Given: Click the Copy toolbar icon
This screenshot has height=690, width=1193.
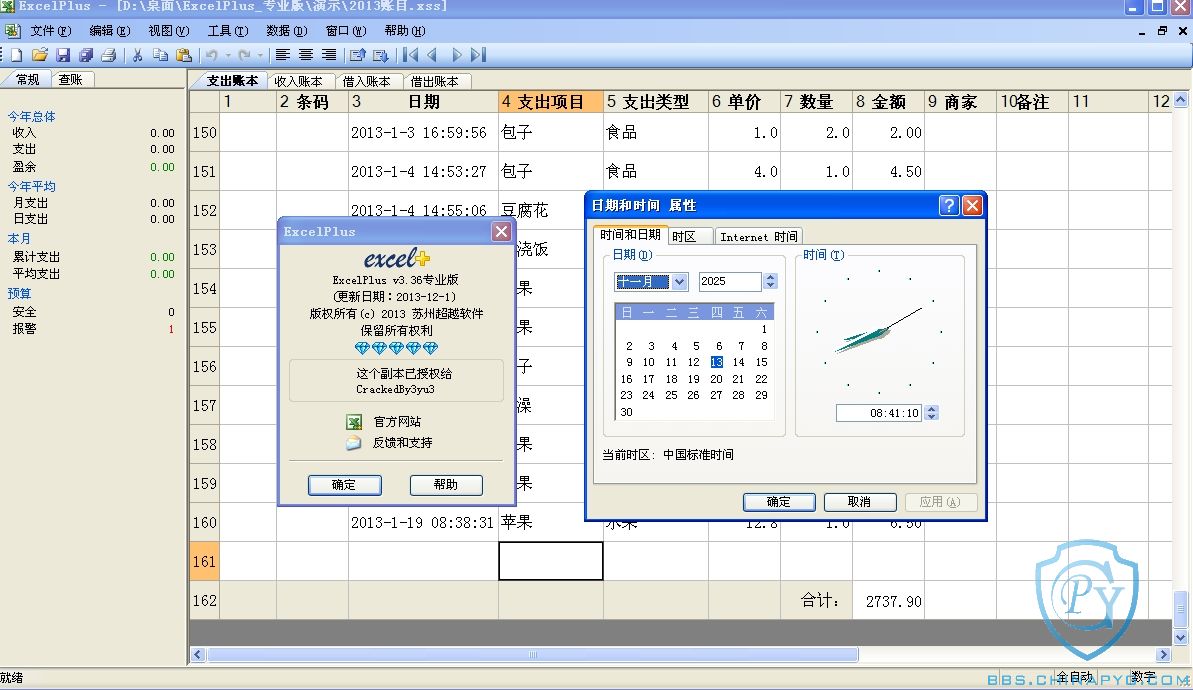Looking at the screenshot, I should click(x=160, y=55).
